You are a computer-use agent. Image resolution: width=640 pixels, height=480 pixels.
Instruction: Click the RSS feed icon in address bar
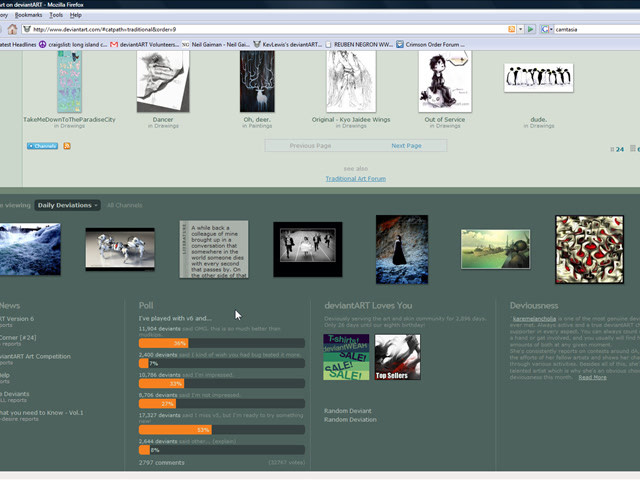click(511, 29)
